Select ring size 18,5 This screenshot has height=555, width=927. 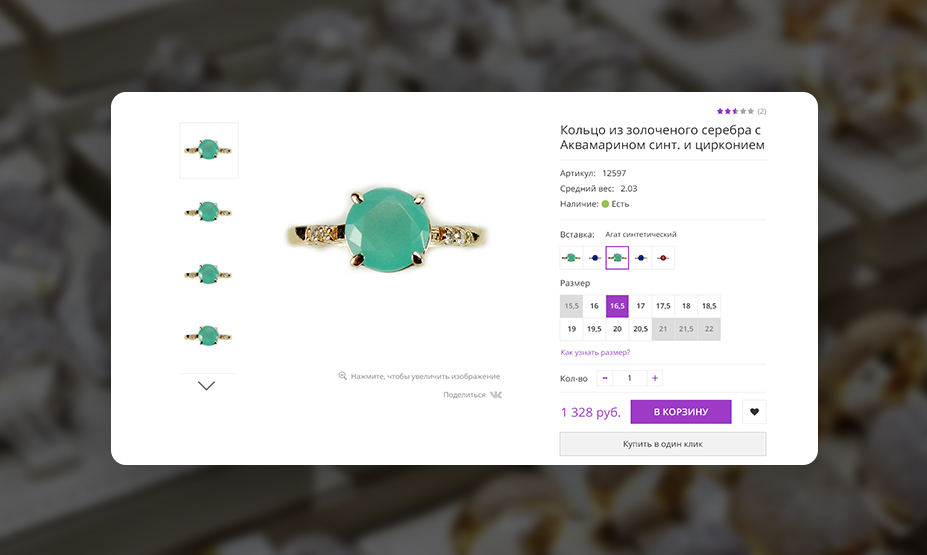[x=709, y=306]
